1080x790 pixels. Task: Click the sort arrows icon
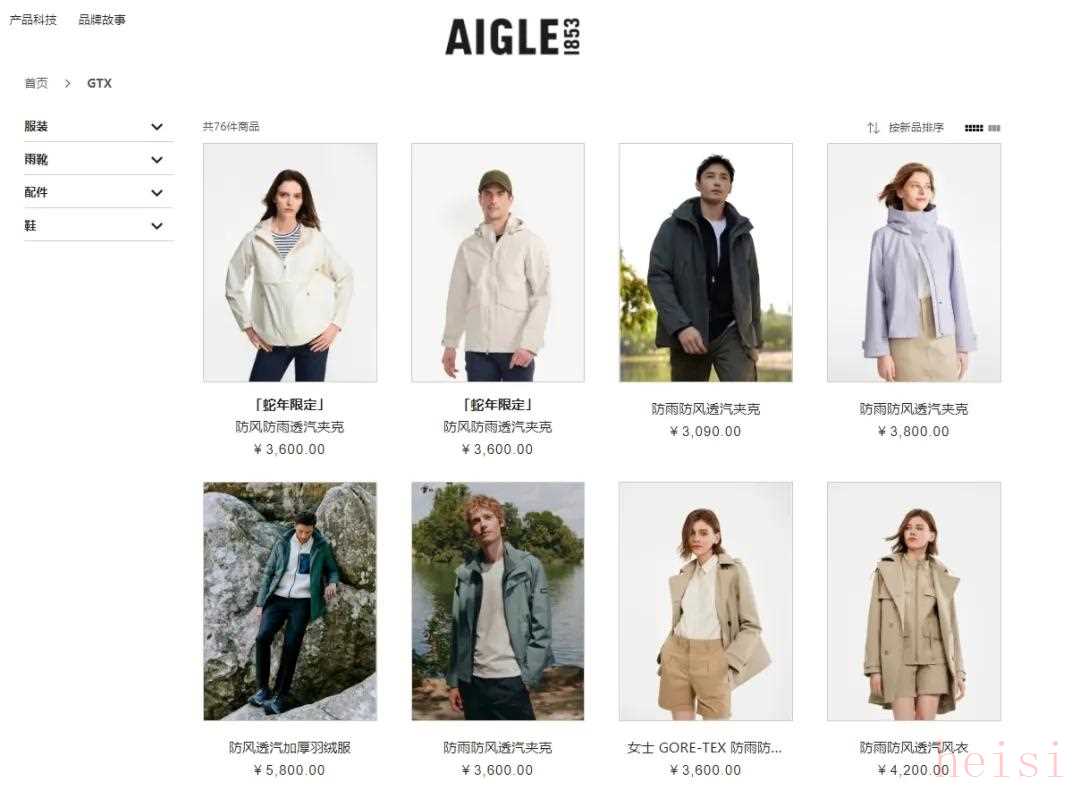[873, 127]
